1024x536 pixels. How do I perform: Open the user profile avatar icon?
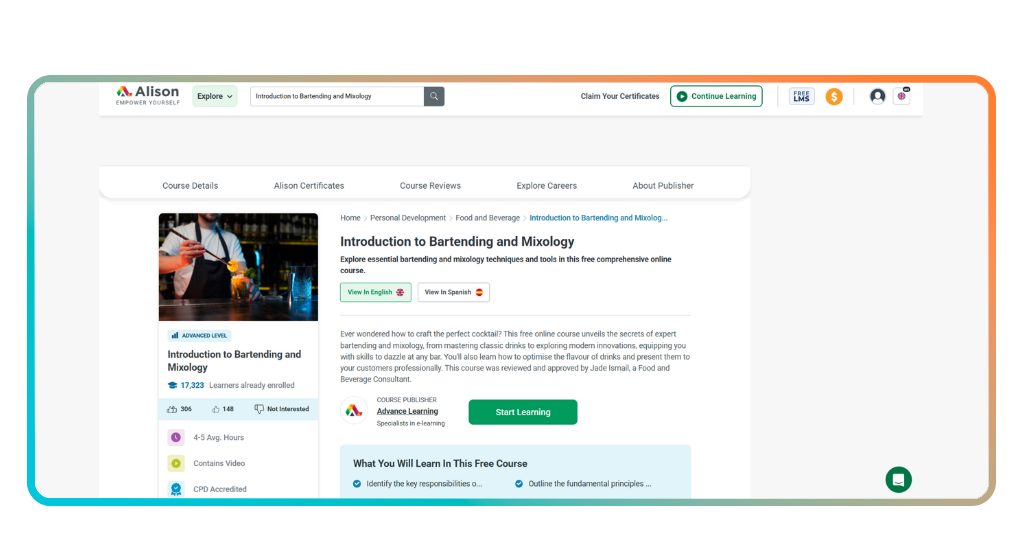877,96
